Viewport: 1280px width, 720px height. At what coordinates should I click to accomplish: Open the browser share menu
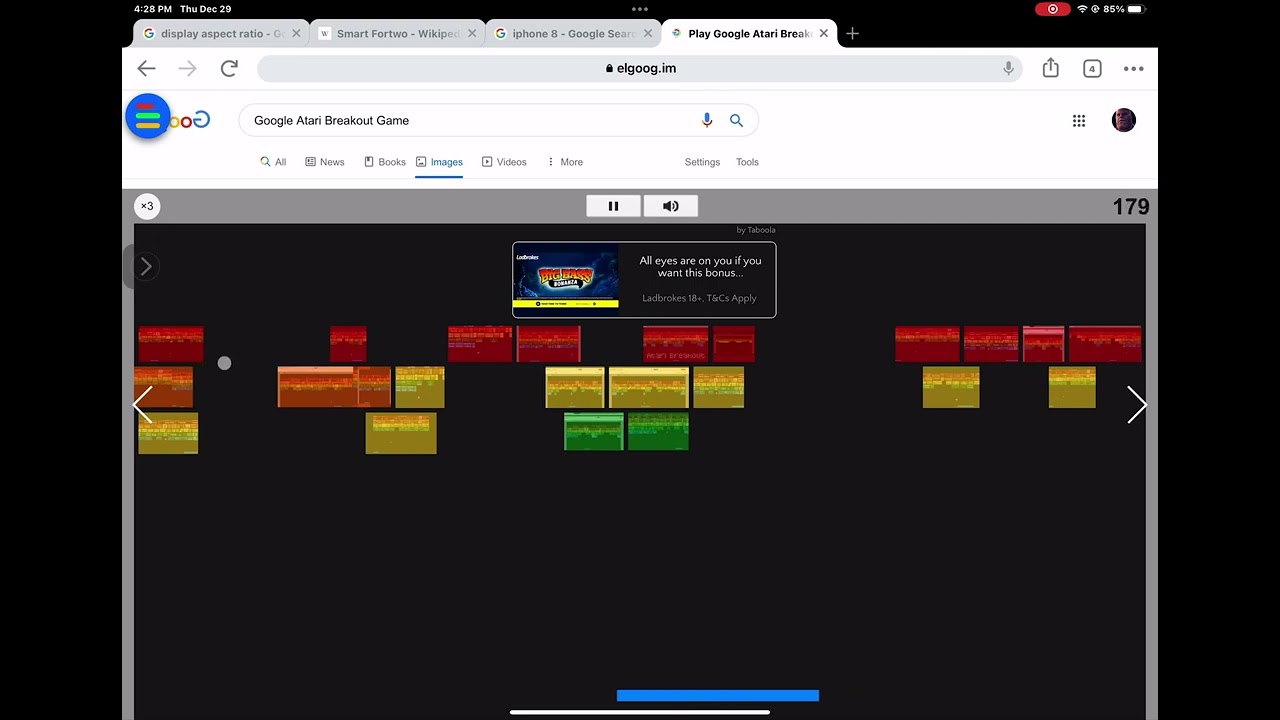pyautogui.click(x=1050, y=68)
